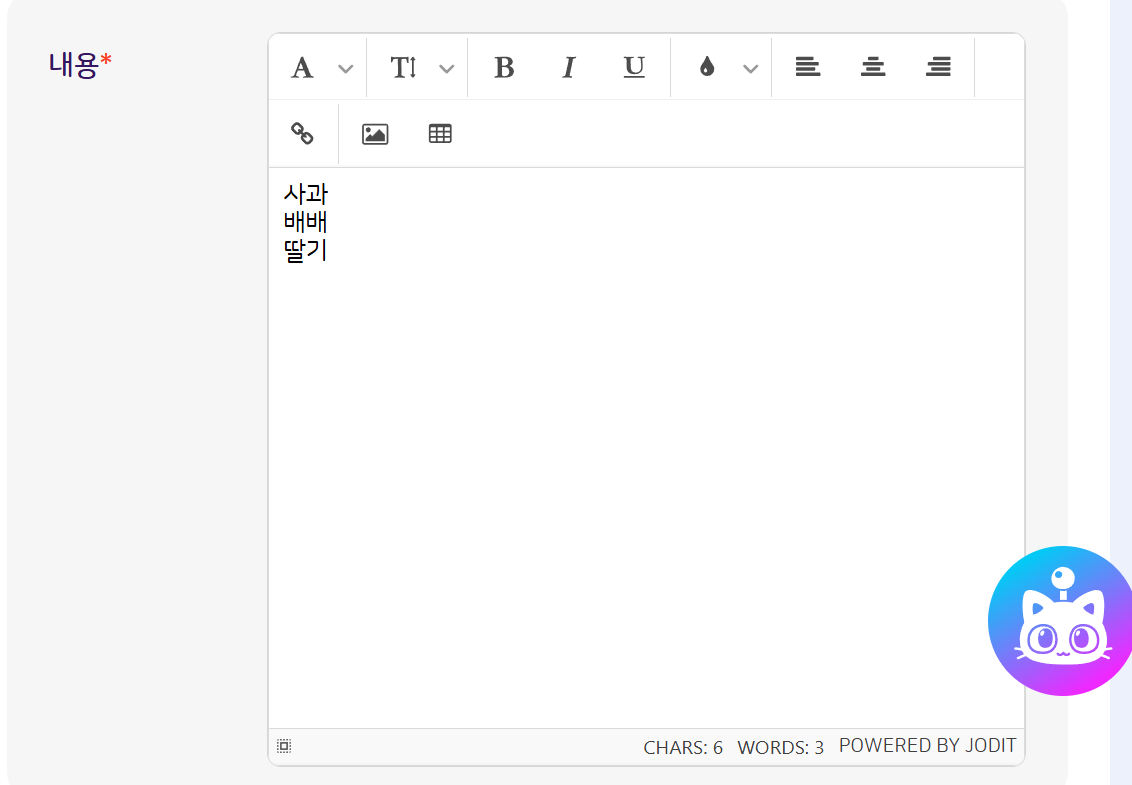Insert an image using the picture icon
Viewport: 1132px width, 785px height.
tap(375, 134)
